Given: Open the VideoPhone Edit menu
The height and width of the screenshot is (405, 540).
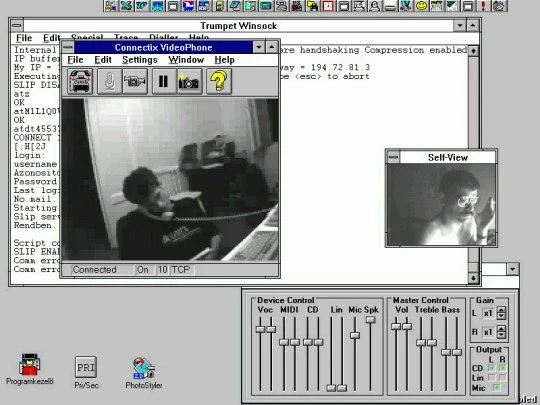Looking at the screenshot, I should coord(103,60).
